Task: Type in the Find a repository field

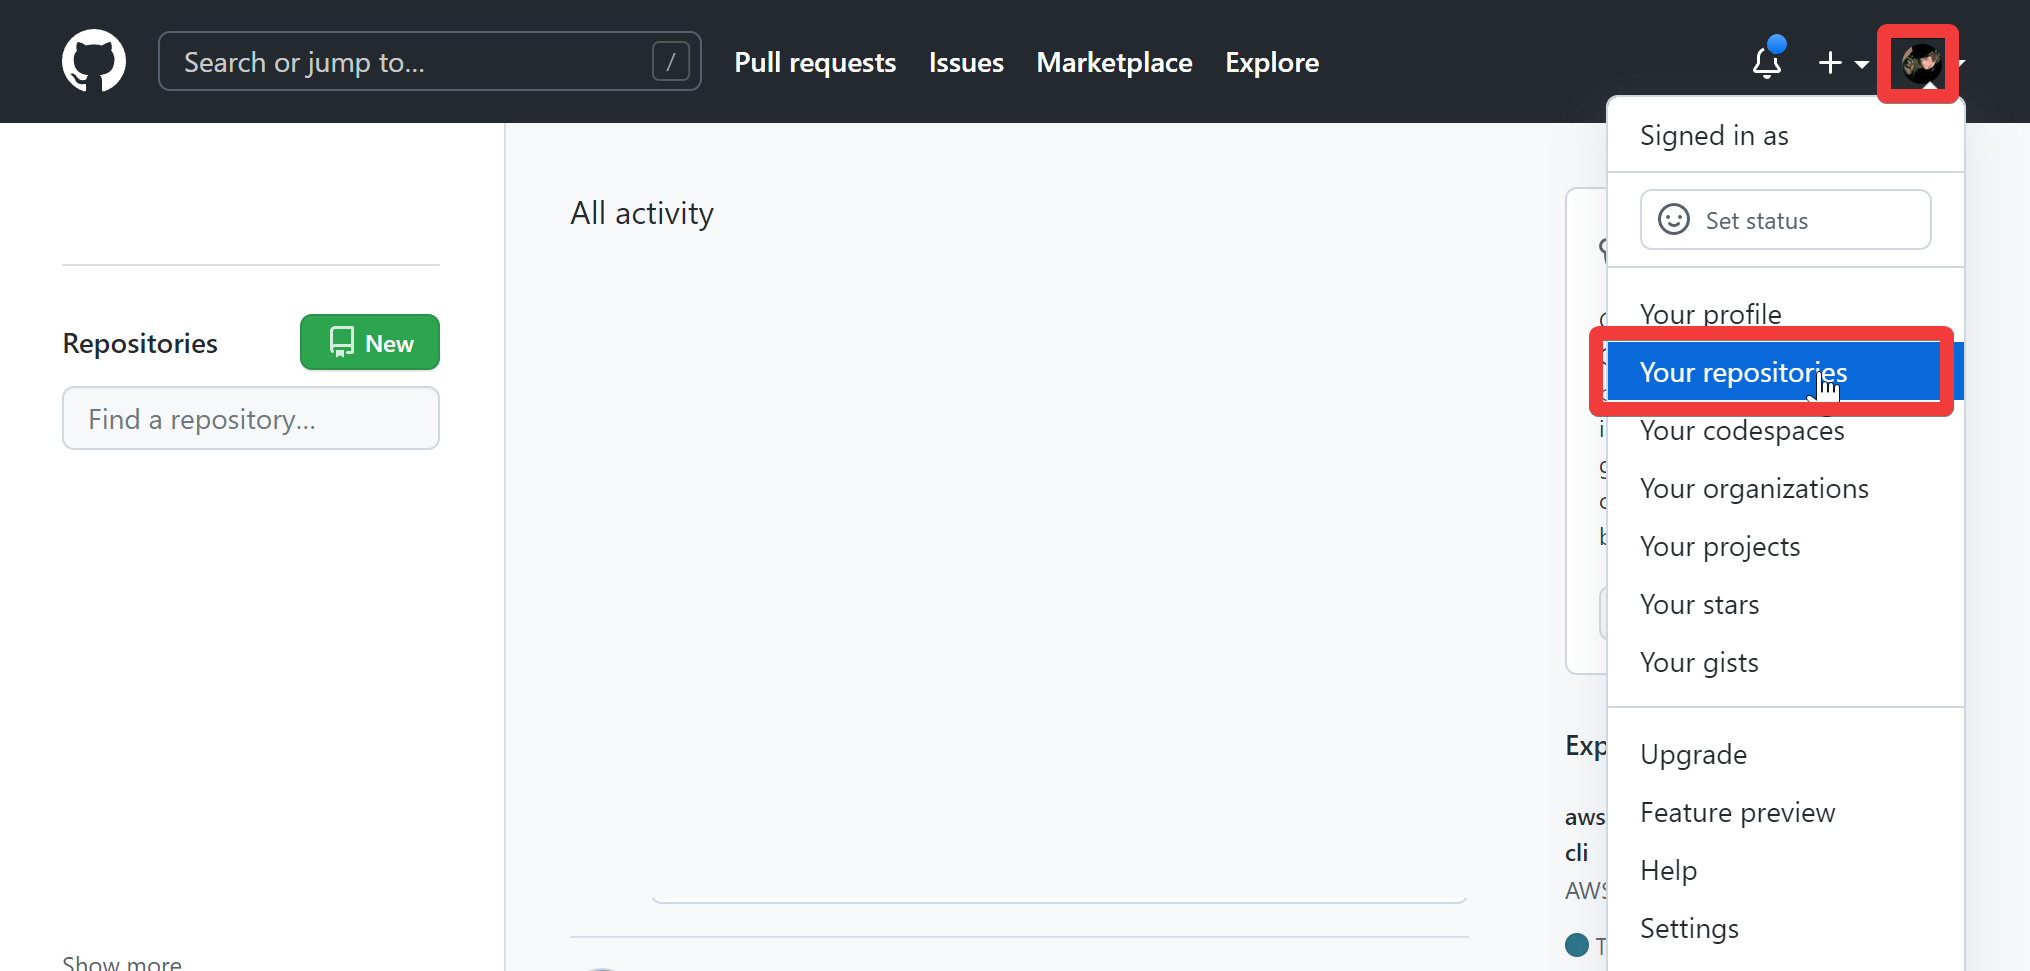Action: pos(251,419)
